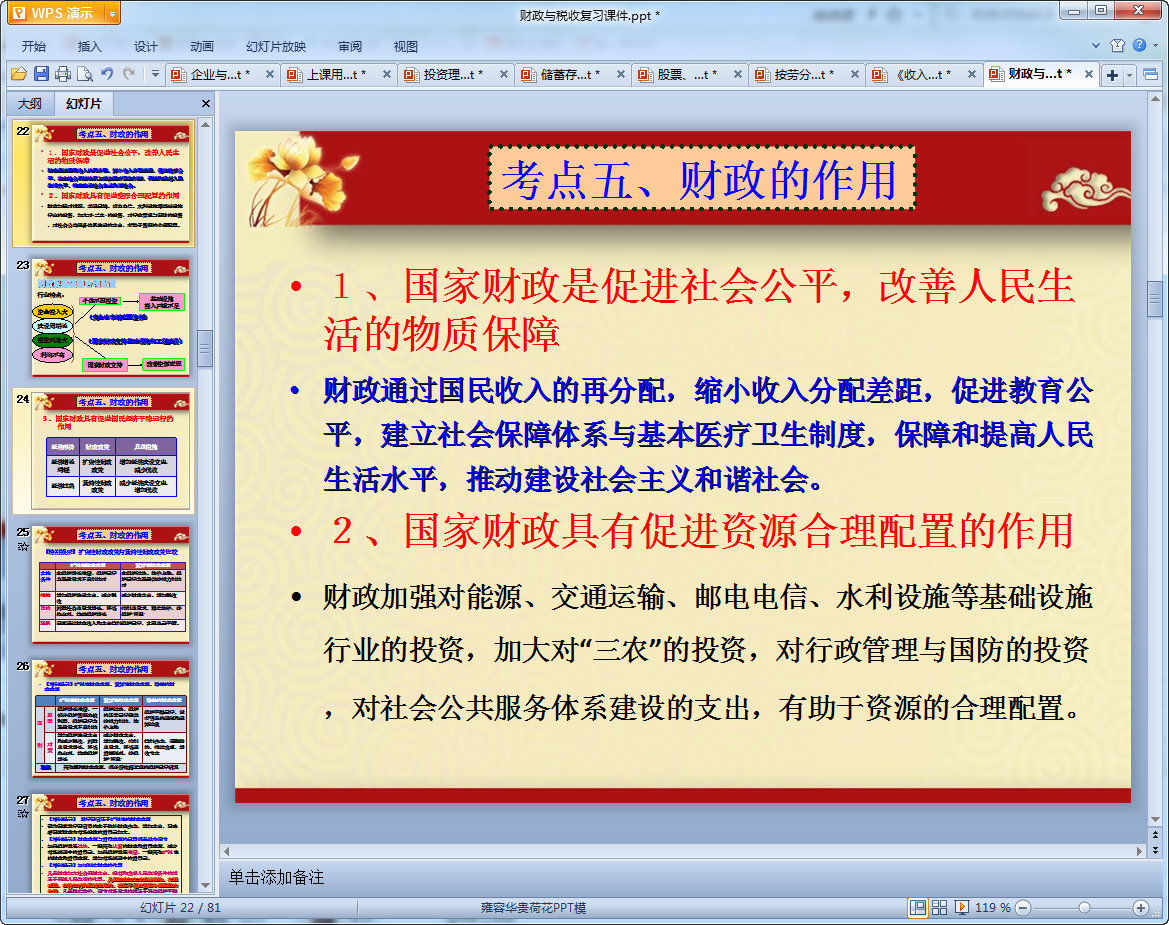Expand quick access toolbar customize arrow
The width and height of the screenshot is (1169, 925).
(155, 74)
